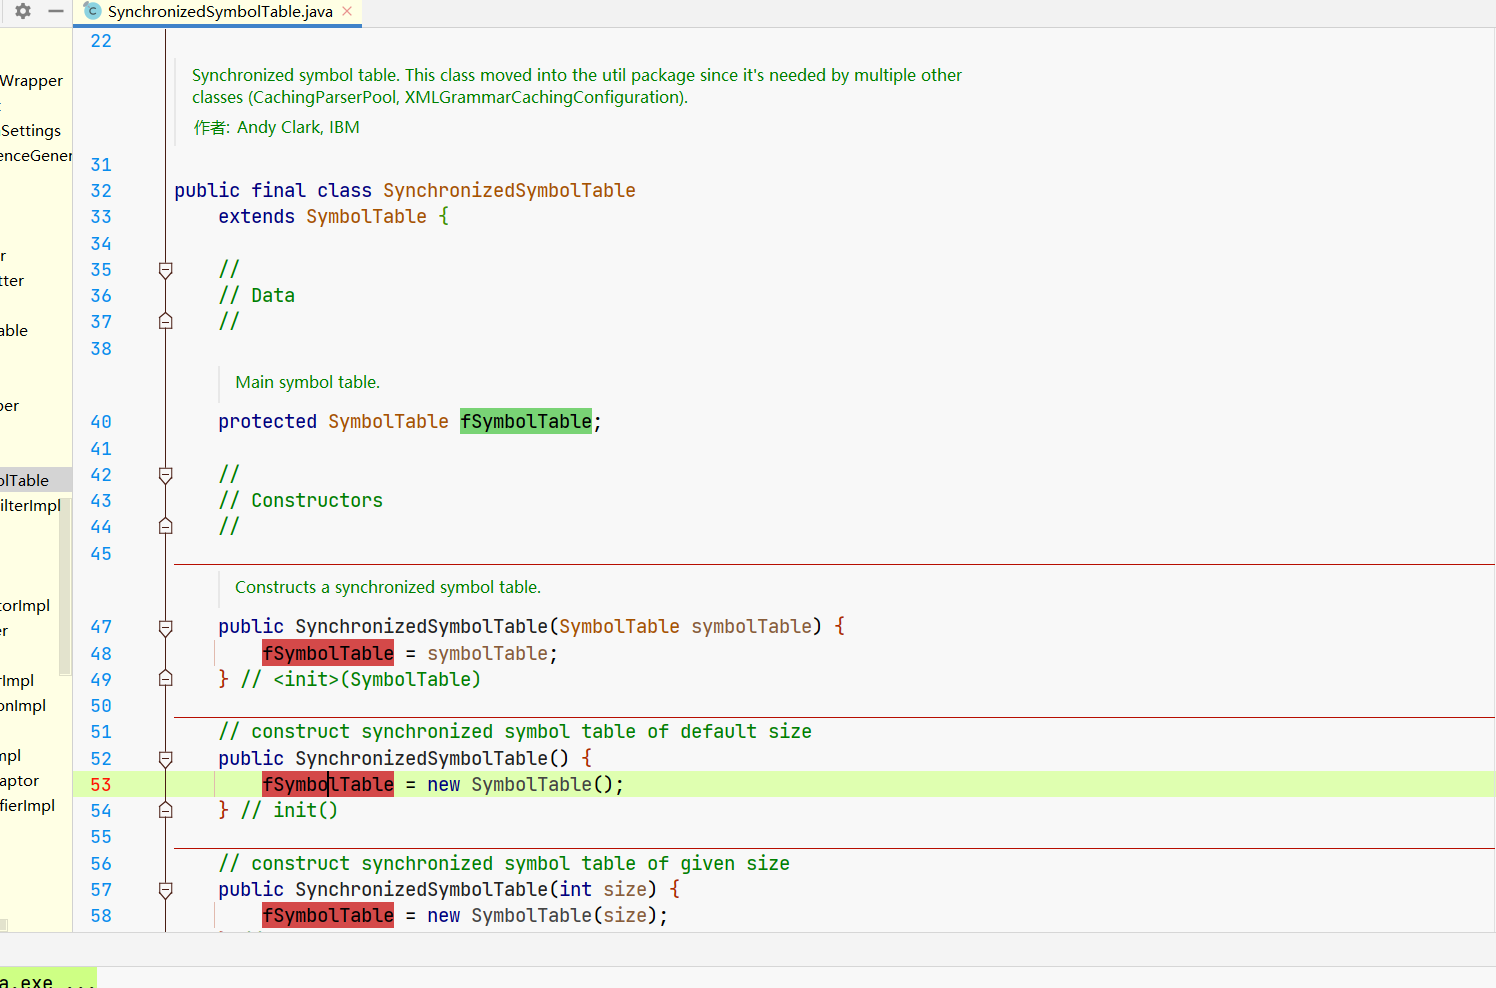
Task: Select the 'onImpl' item in project tree
Action: (23, 706)
